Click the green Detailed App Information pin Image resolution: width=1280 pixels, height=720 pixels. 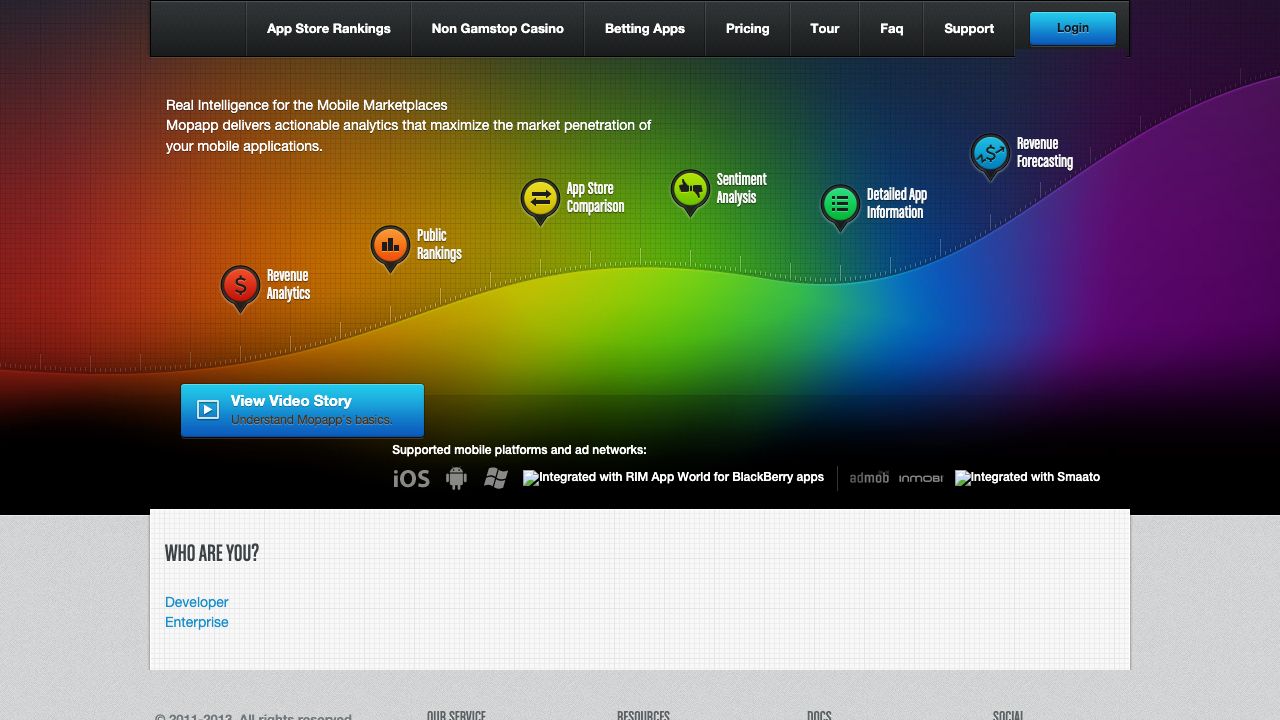tap(840, 204)
